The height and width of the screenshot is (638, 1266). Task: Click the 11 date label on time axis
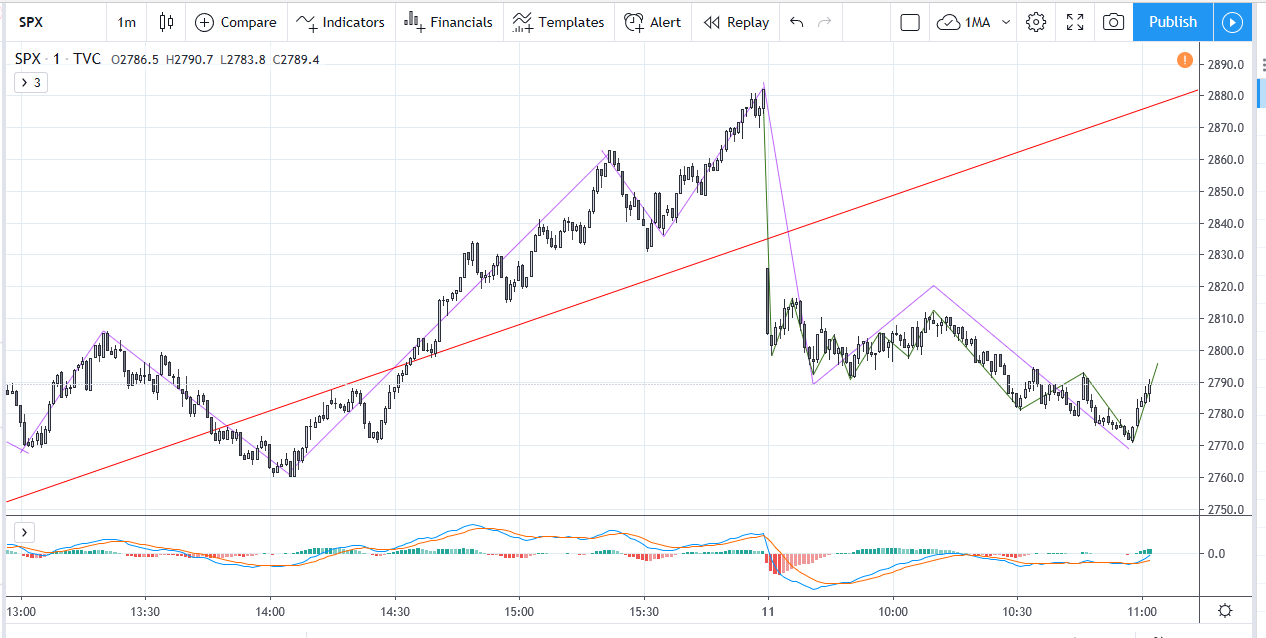pyautogui.click(x=767, y=611)
